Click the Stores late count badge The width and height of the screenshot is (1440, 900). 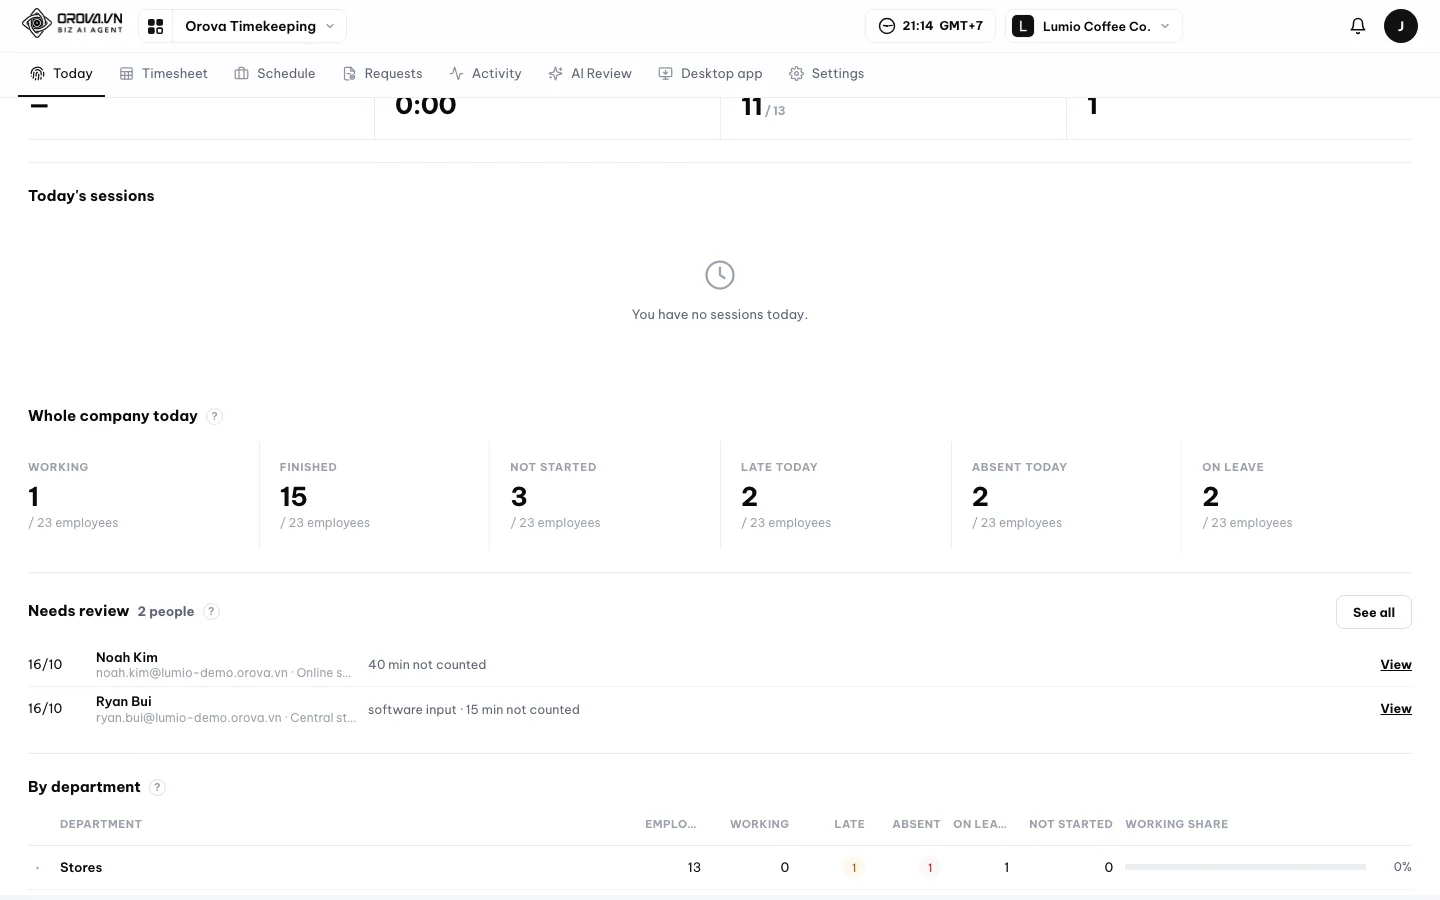pyautogui.click(x=854, y=868)
